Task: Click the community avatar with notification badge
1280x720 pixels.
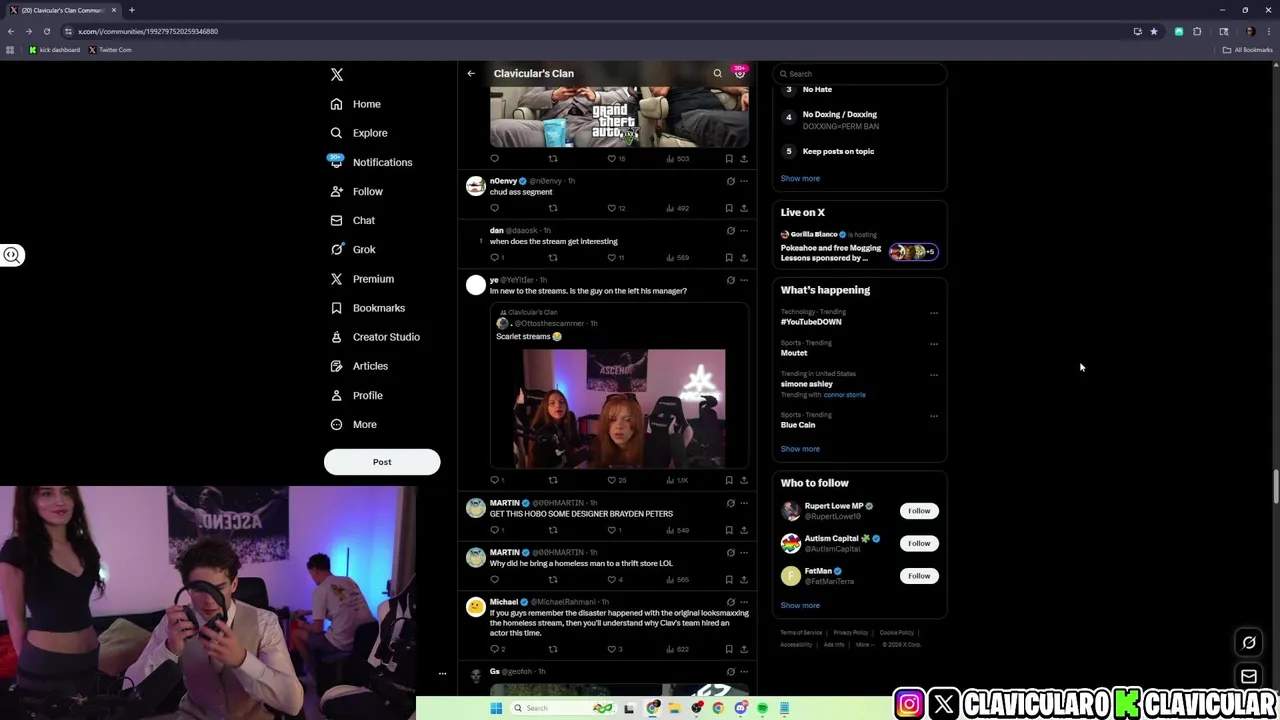Action: point(740,72)
